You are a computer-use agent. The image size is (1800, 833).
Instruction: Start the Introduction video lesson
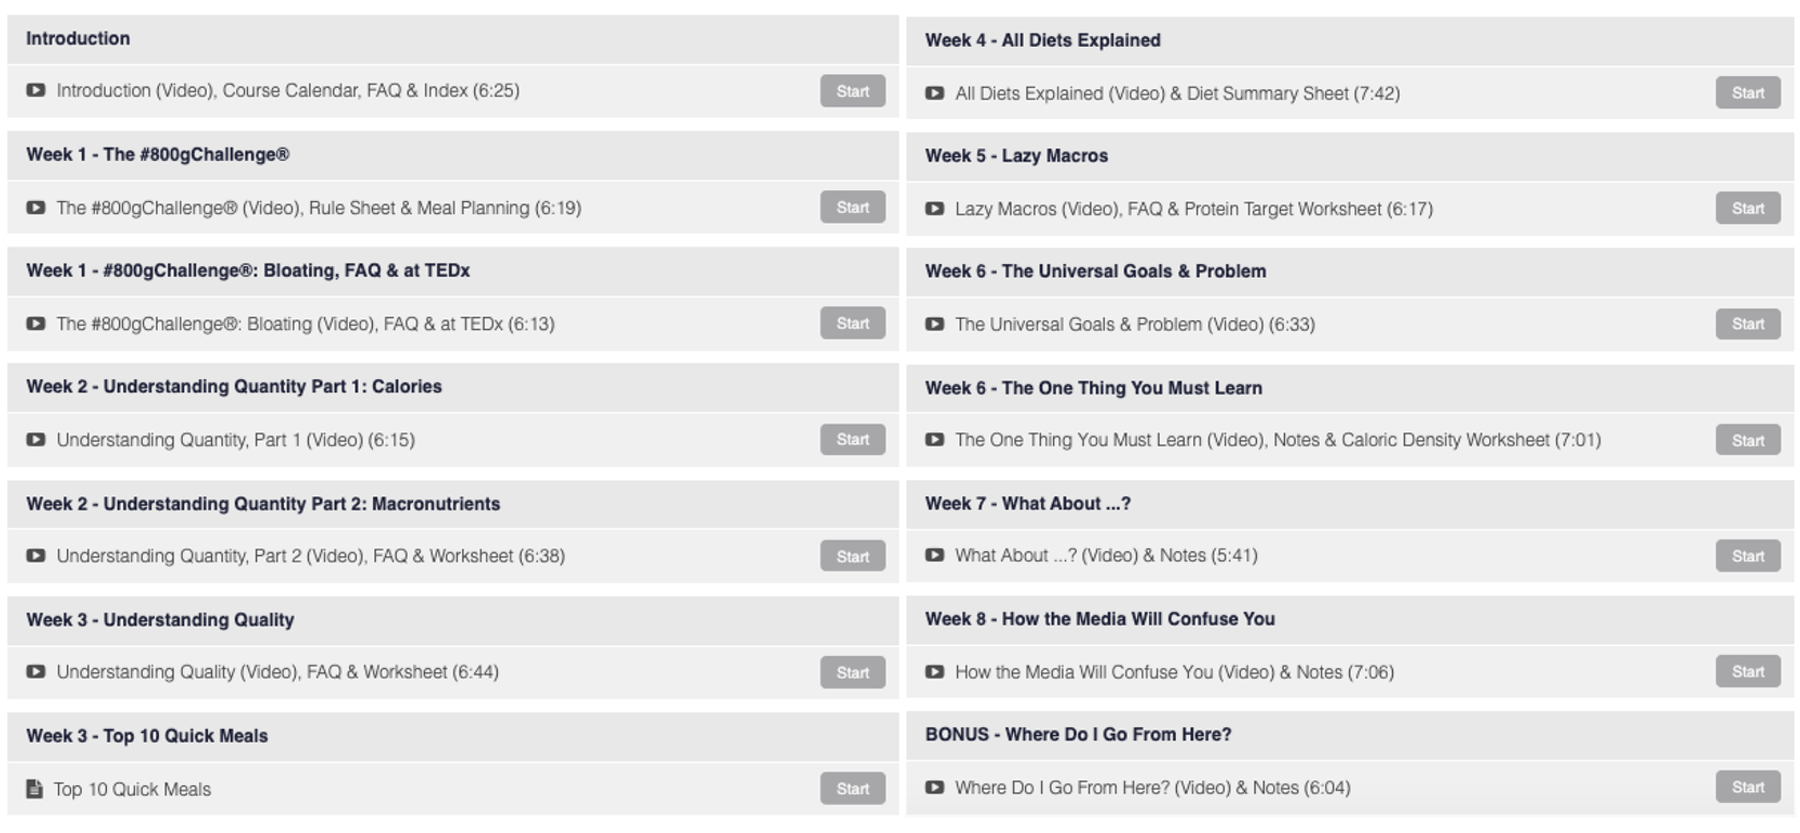pyautogui.click(x=853, y=91)
